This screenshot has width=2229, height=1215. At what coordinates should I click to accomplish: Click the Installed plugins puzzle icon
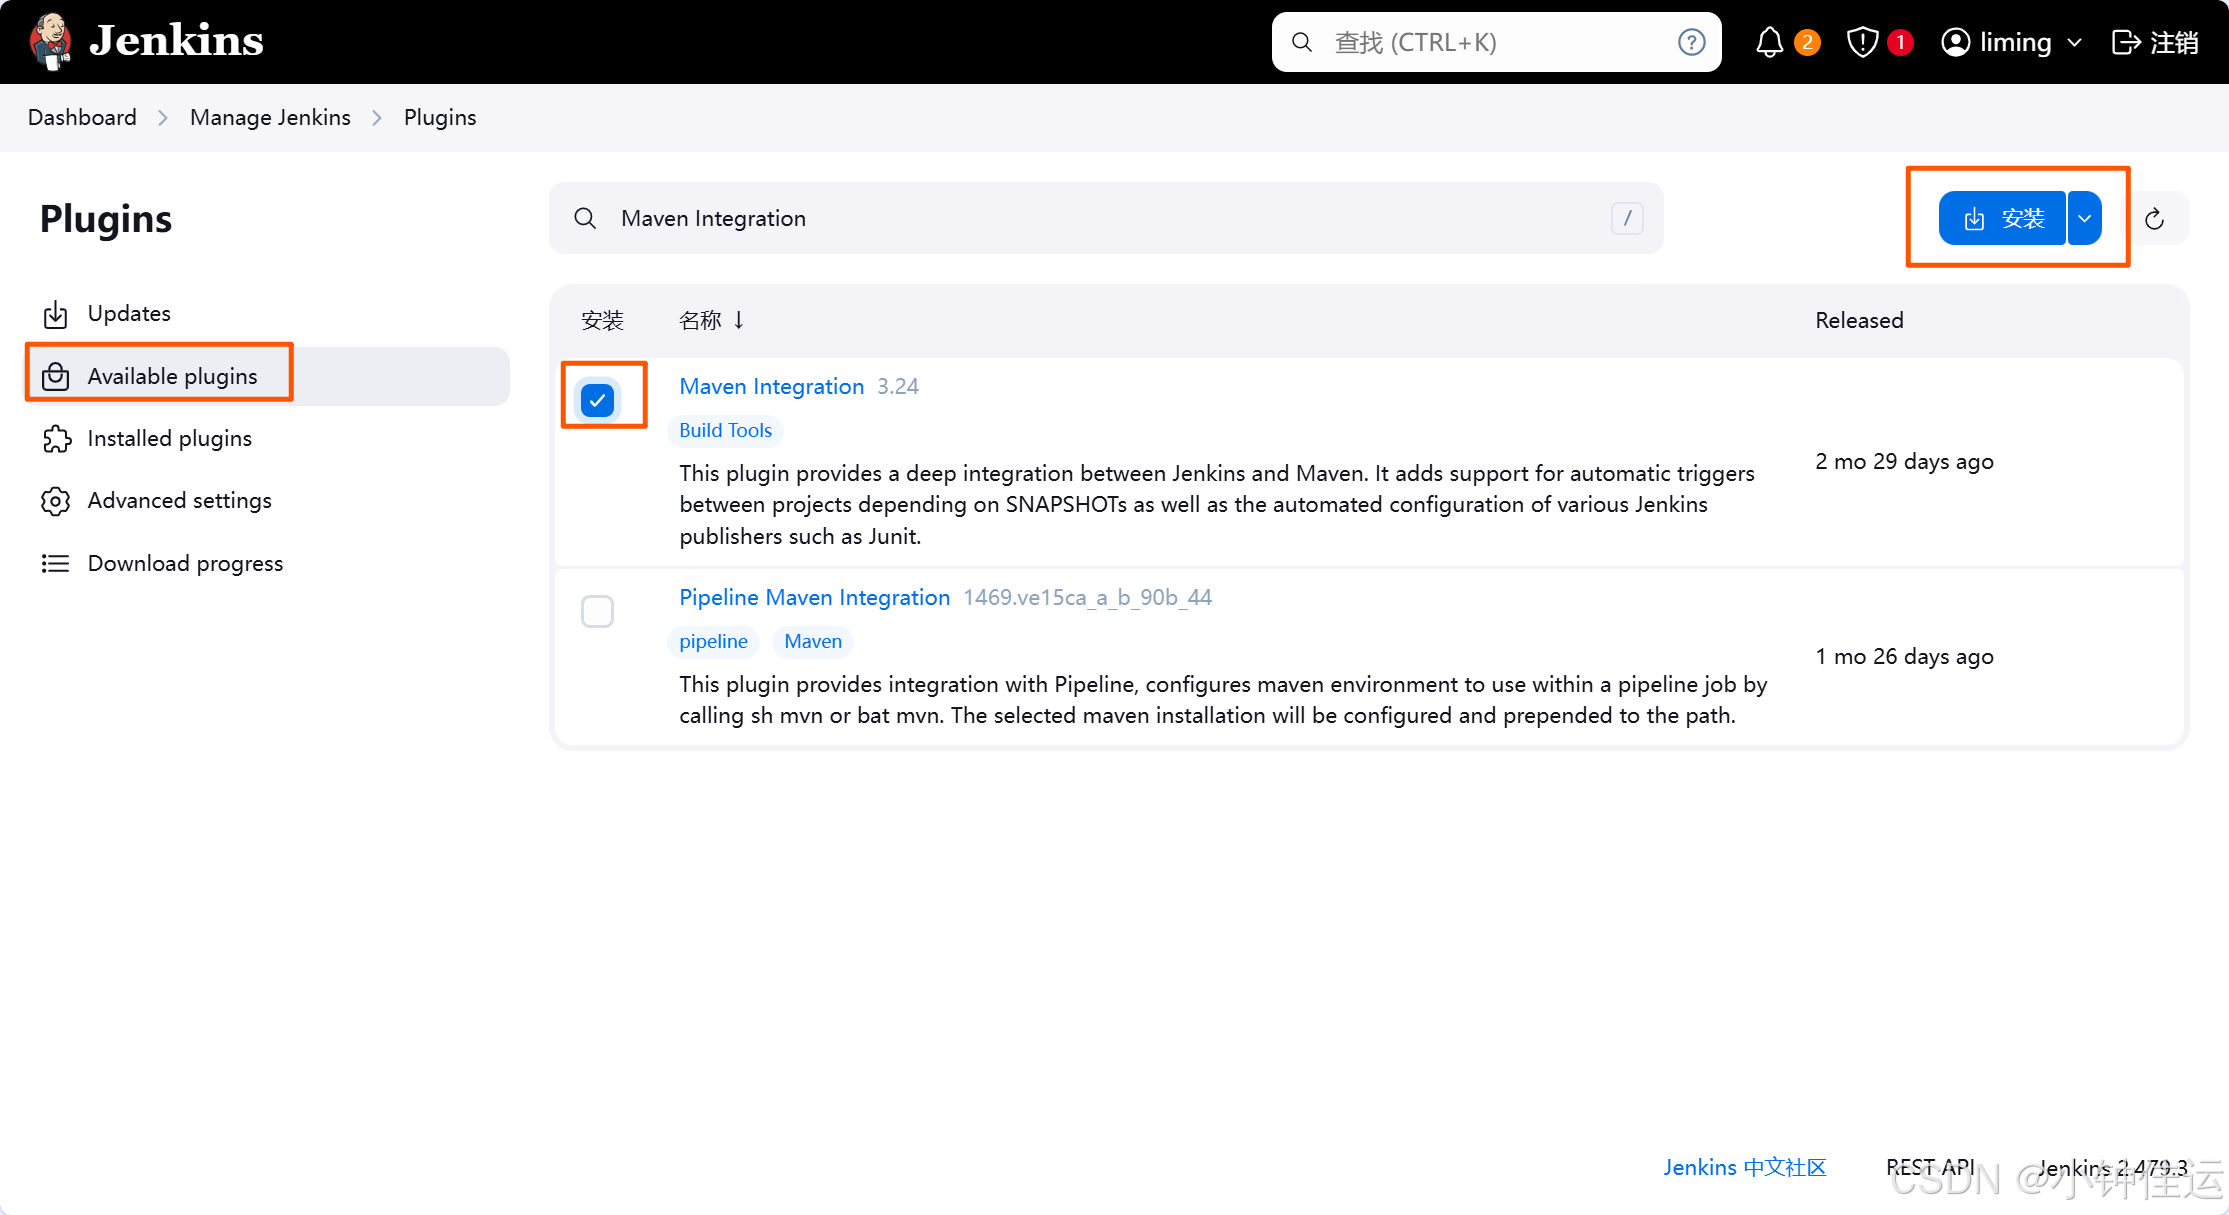coord(56,438)
